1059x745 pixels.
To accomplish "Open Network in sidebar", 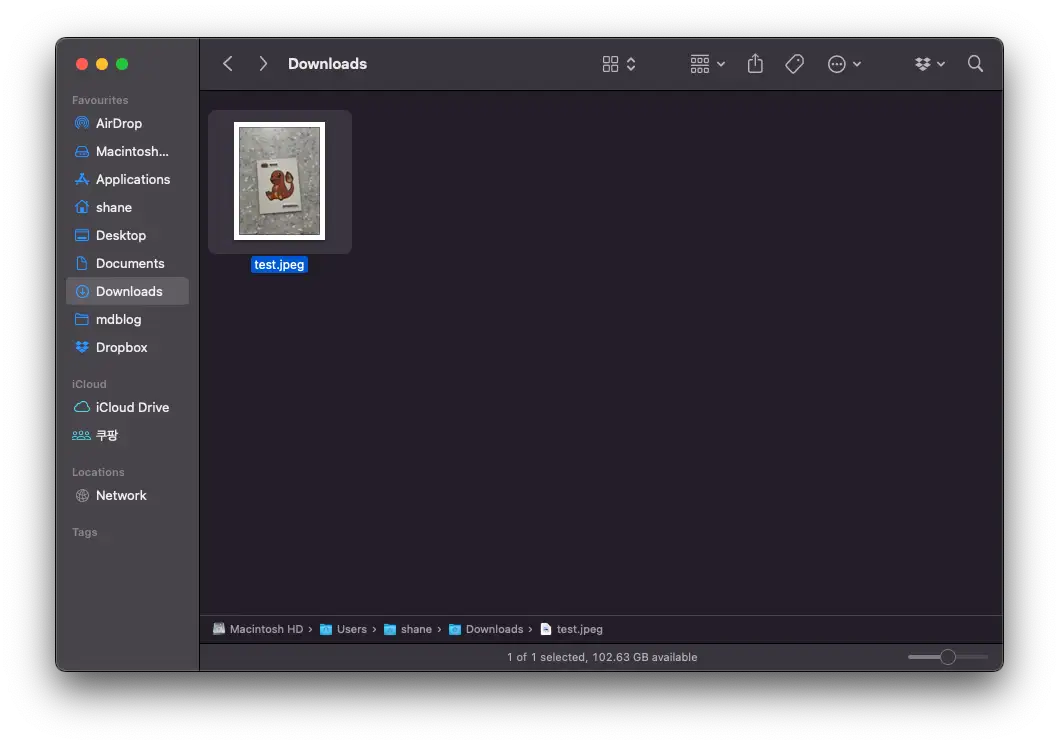I will [x=127, y=495].
